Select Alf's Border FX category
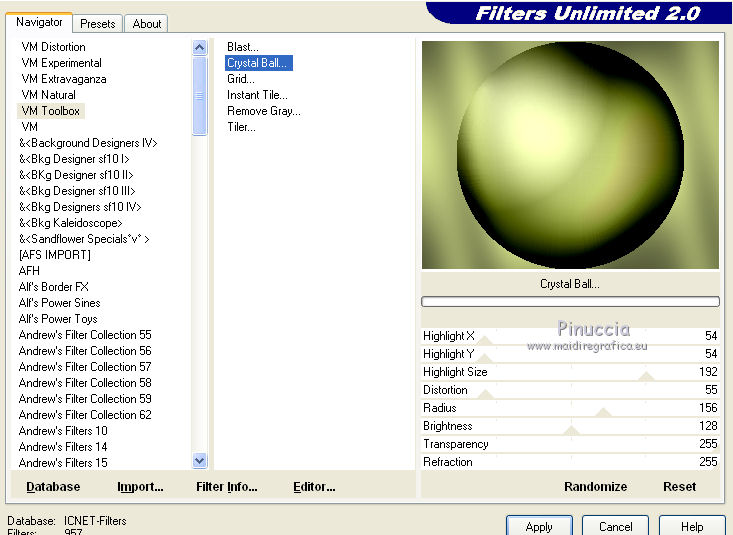The height and width of the screenshot is (535, 733). (53, 287)
